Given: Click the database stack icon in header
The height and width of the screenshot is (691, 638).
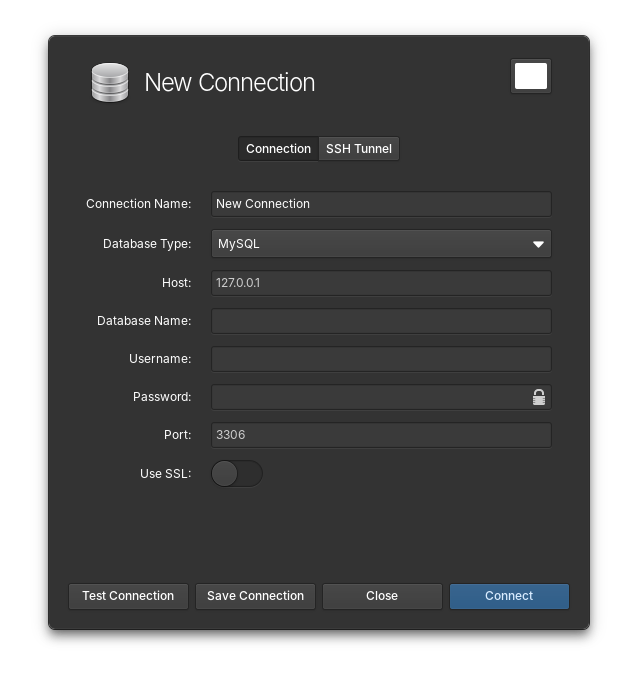Looking at the screenshot, I should pos(110,82).
